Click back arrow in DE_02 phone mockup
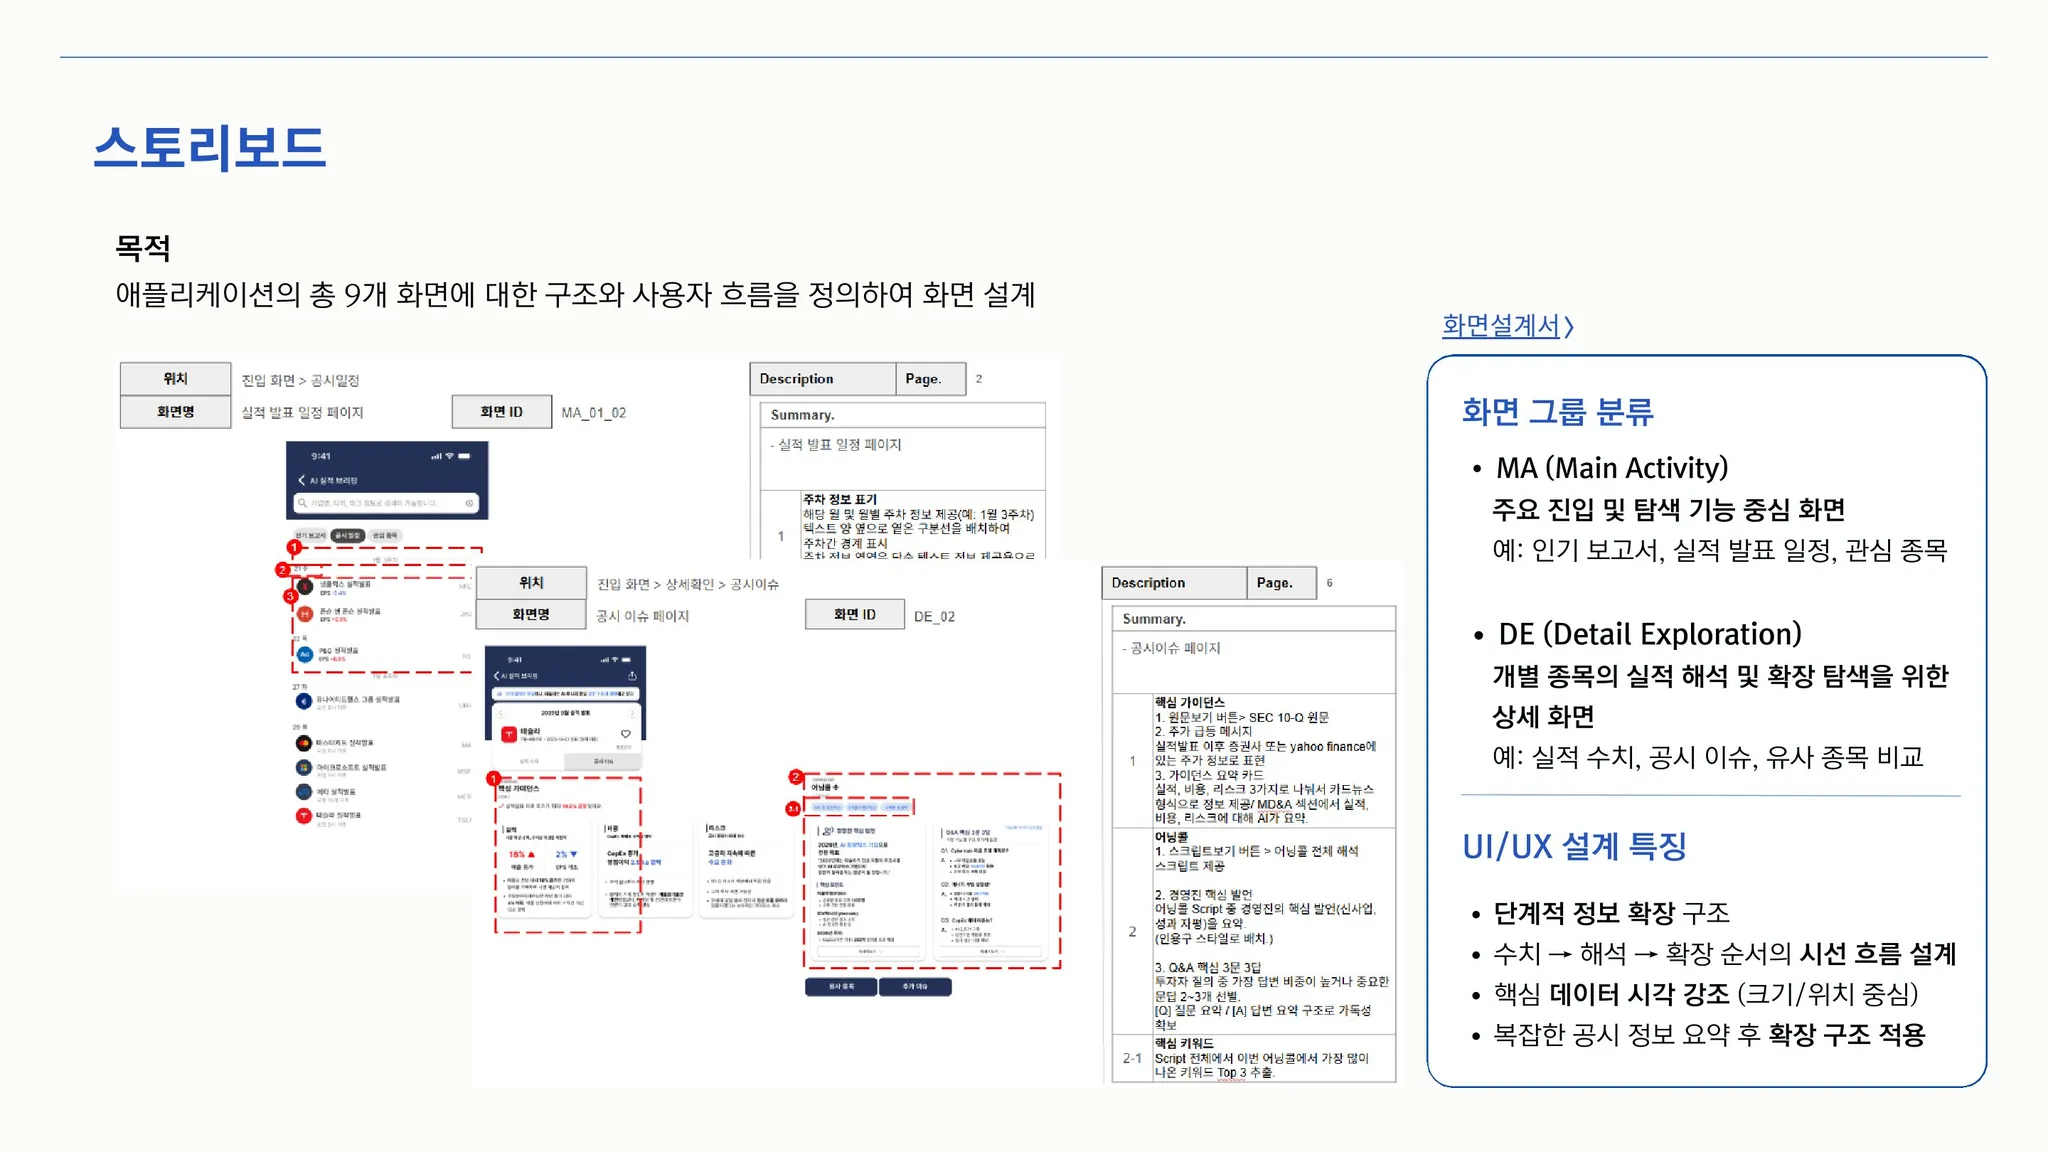Screen dimensions: 2048x1152 click(x=496, y=676)
